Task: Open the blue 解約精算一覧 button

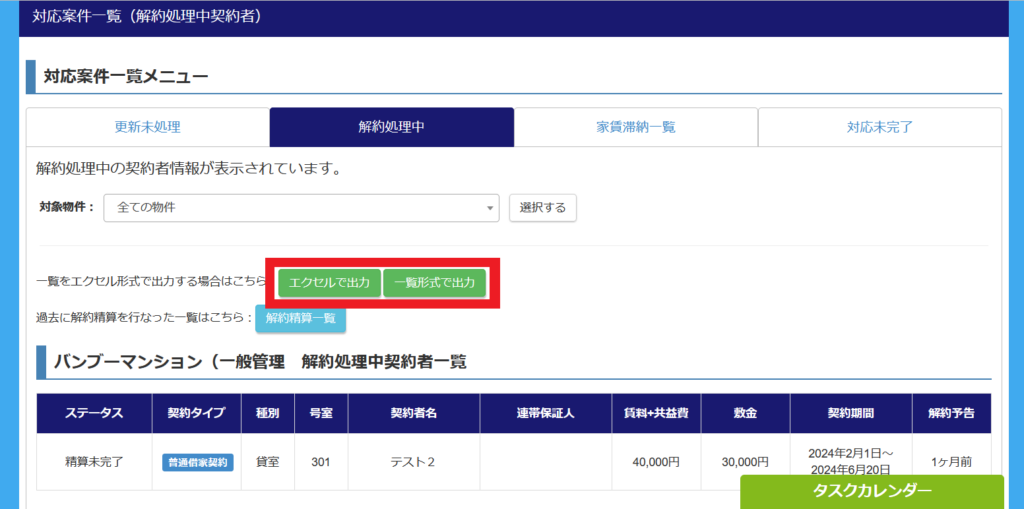Action: 300,318
